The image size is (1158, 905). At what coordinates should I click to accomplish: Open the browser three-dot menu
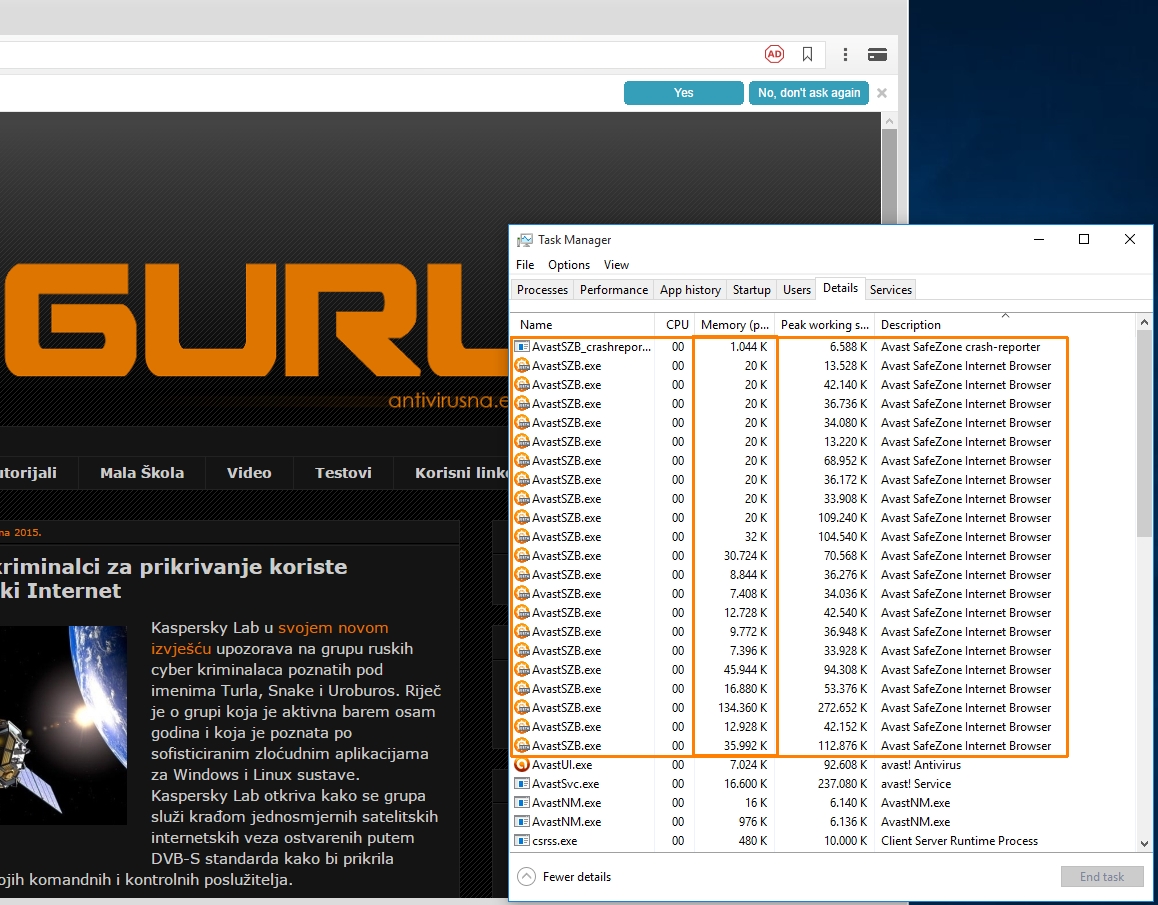845,54
